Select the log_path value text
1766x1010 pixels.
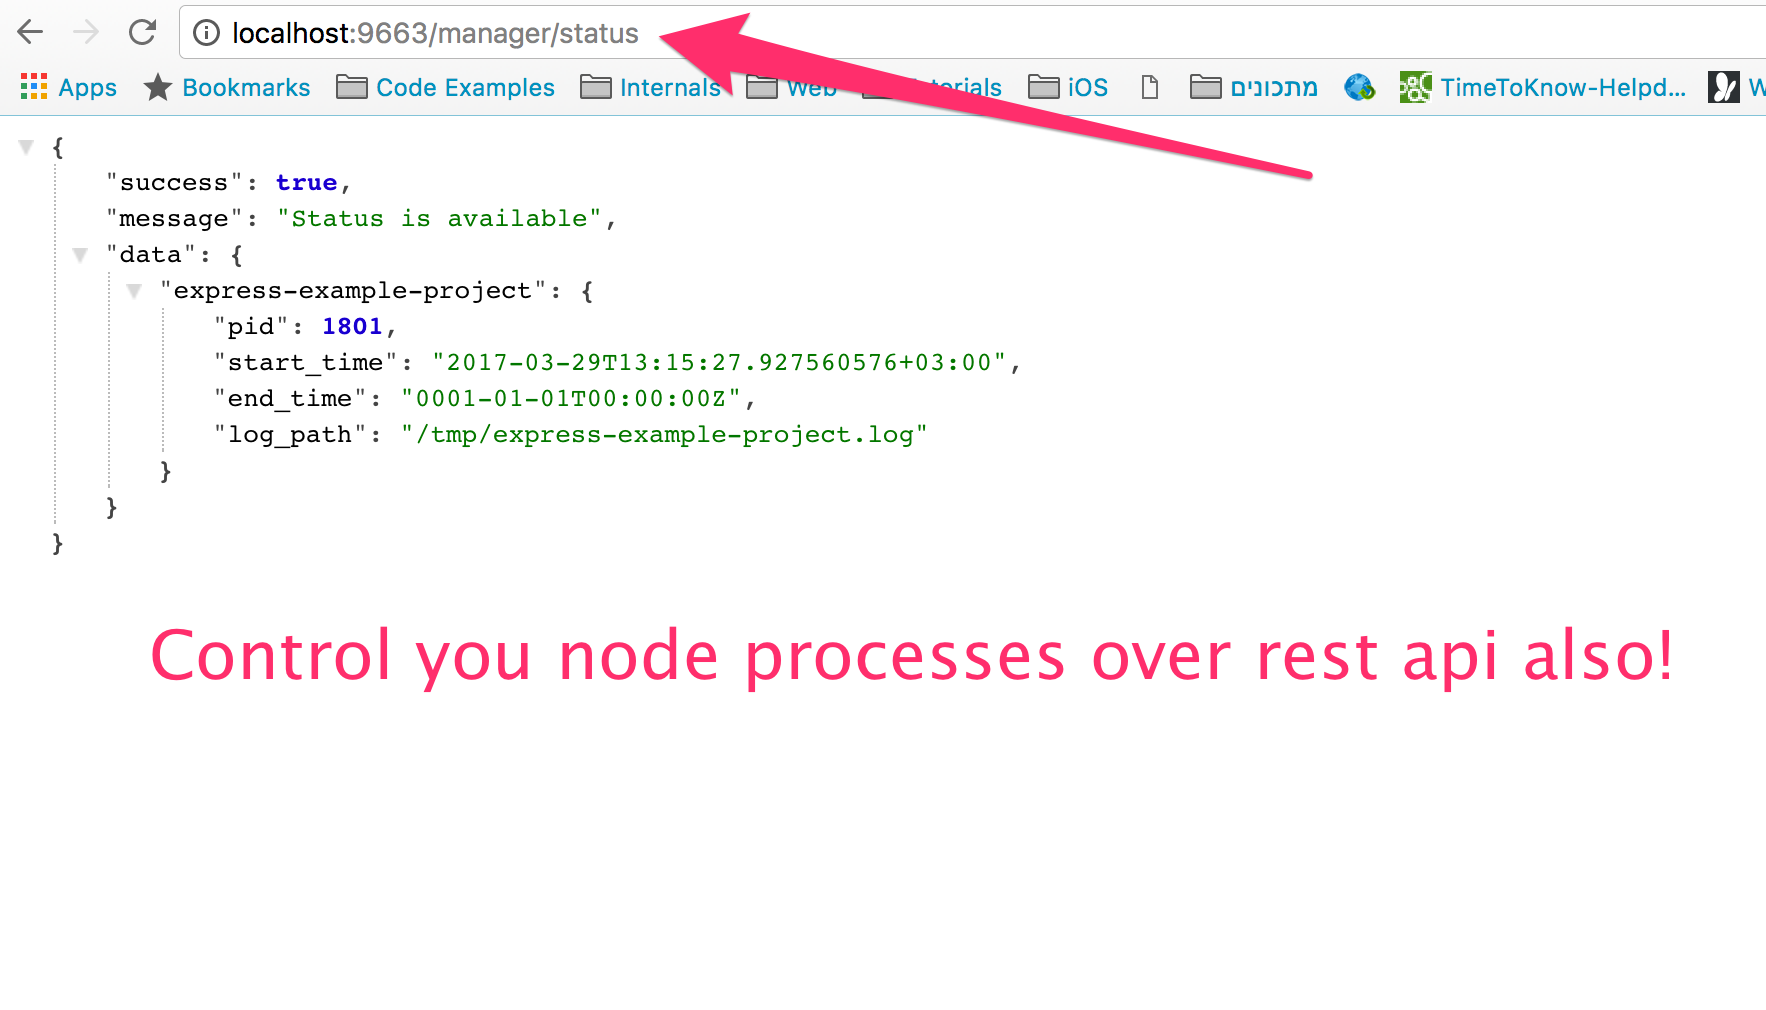pos(663,434)
